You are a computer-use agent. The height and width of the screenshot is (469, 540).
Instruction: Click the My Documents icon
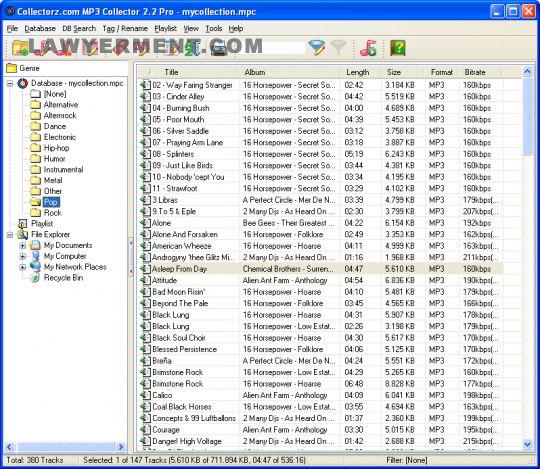coord(35,245)
